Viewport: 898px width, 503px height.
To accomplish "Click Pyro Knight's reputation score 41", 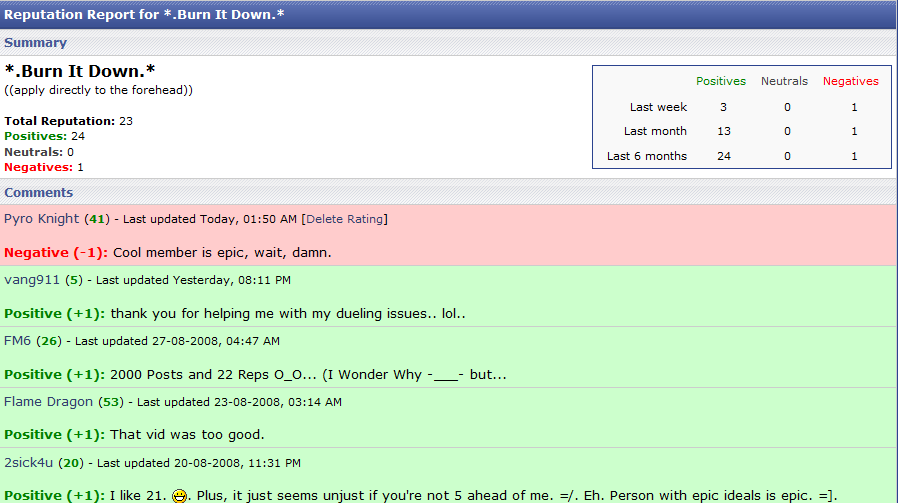I will pos(96,219).
